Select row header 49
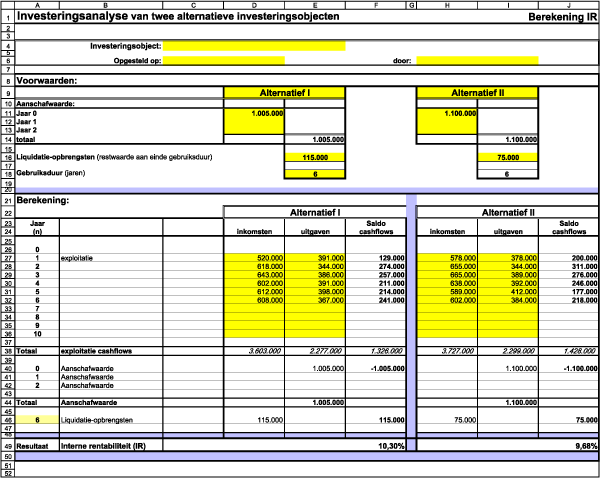The width and height of the screenshot is (600, 478). click(8, 446)
